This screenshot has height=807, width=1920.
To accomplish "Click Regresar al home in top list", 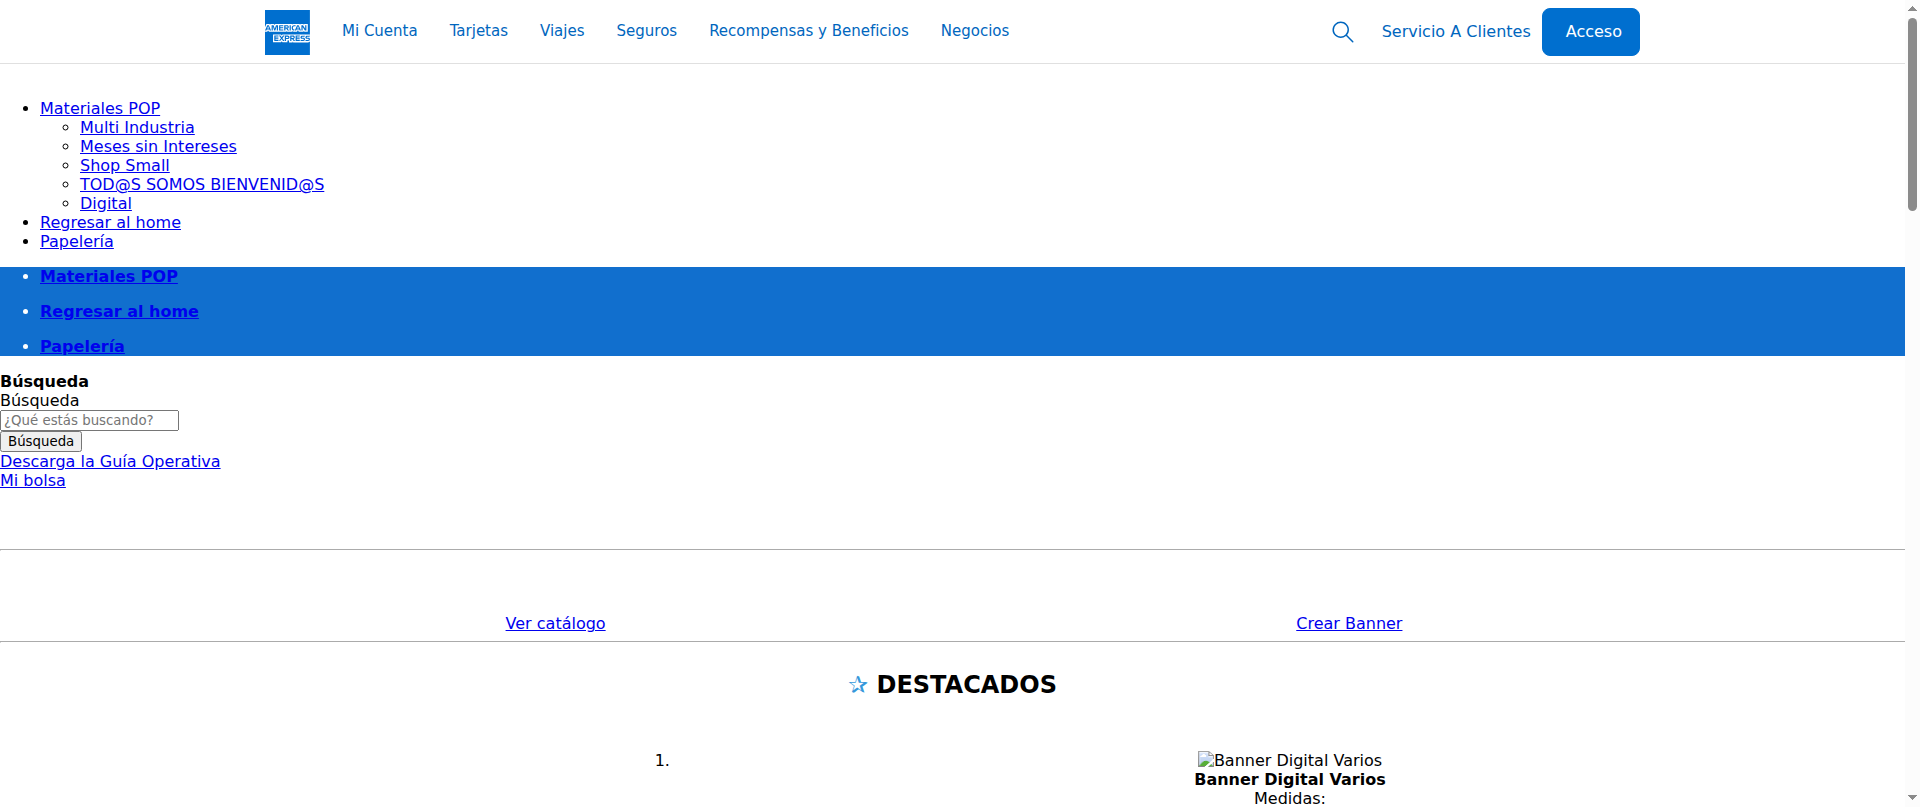I will (x=110, y=222).
